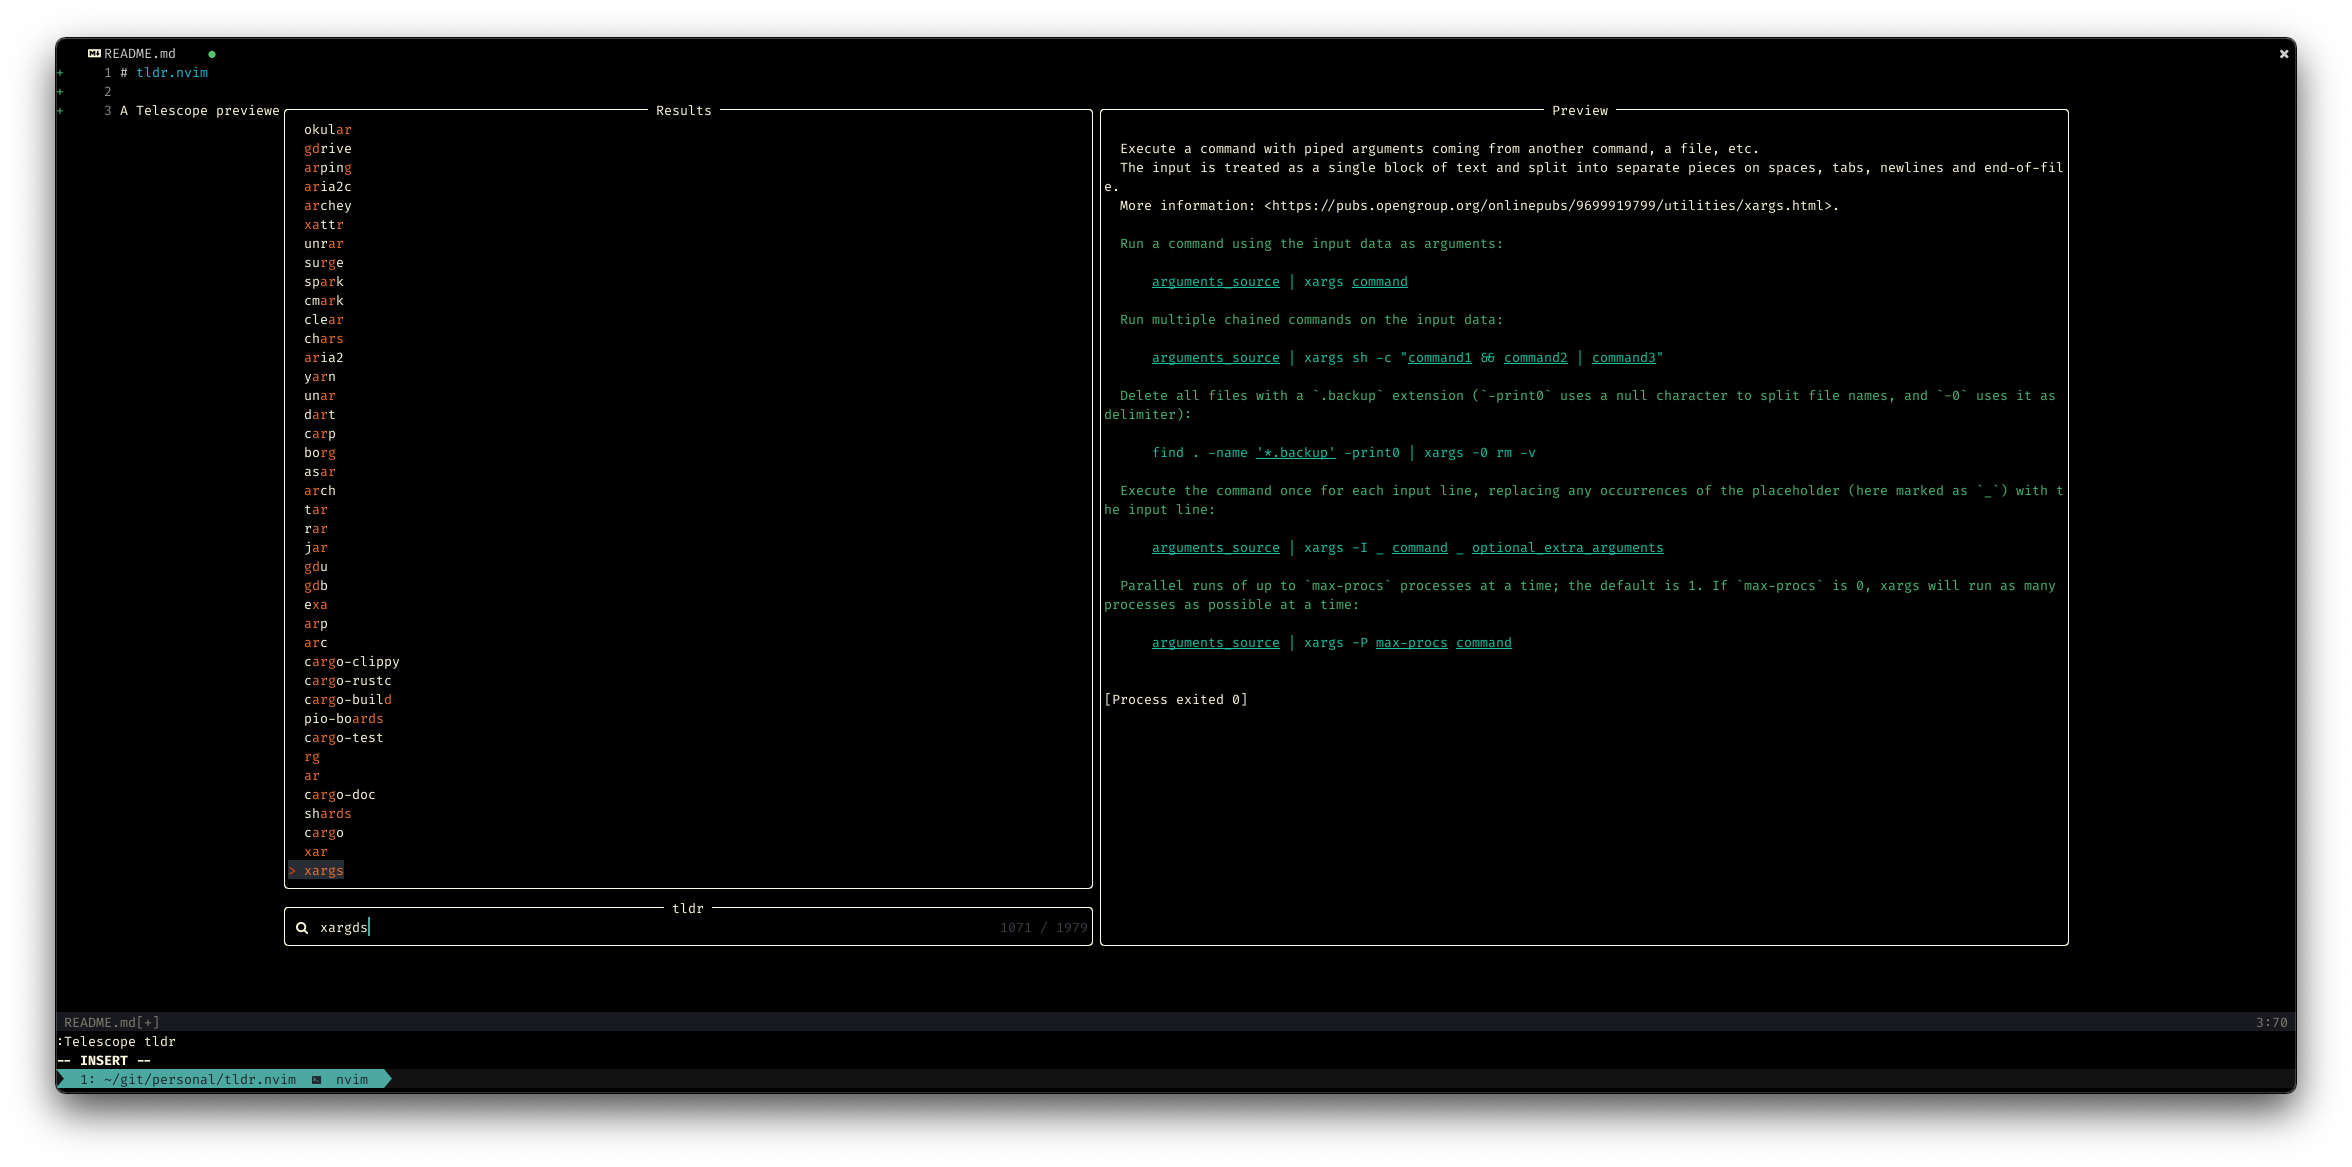Pick the tar entry

click(316, 510)
